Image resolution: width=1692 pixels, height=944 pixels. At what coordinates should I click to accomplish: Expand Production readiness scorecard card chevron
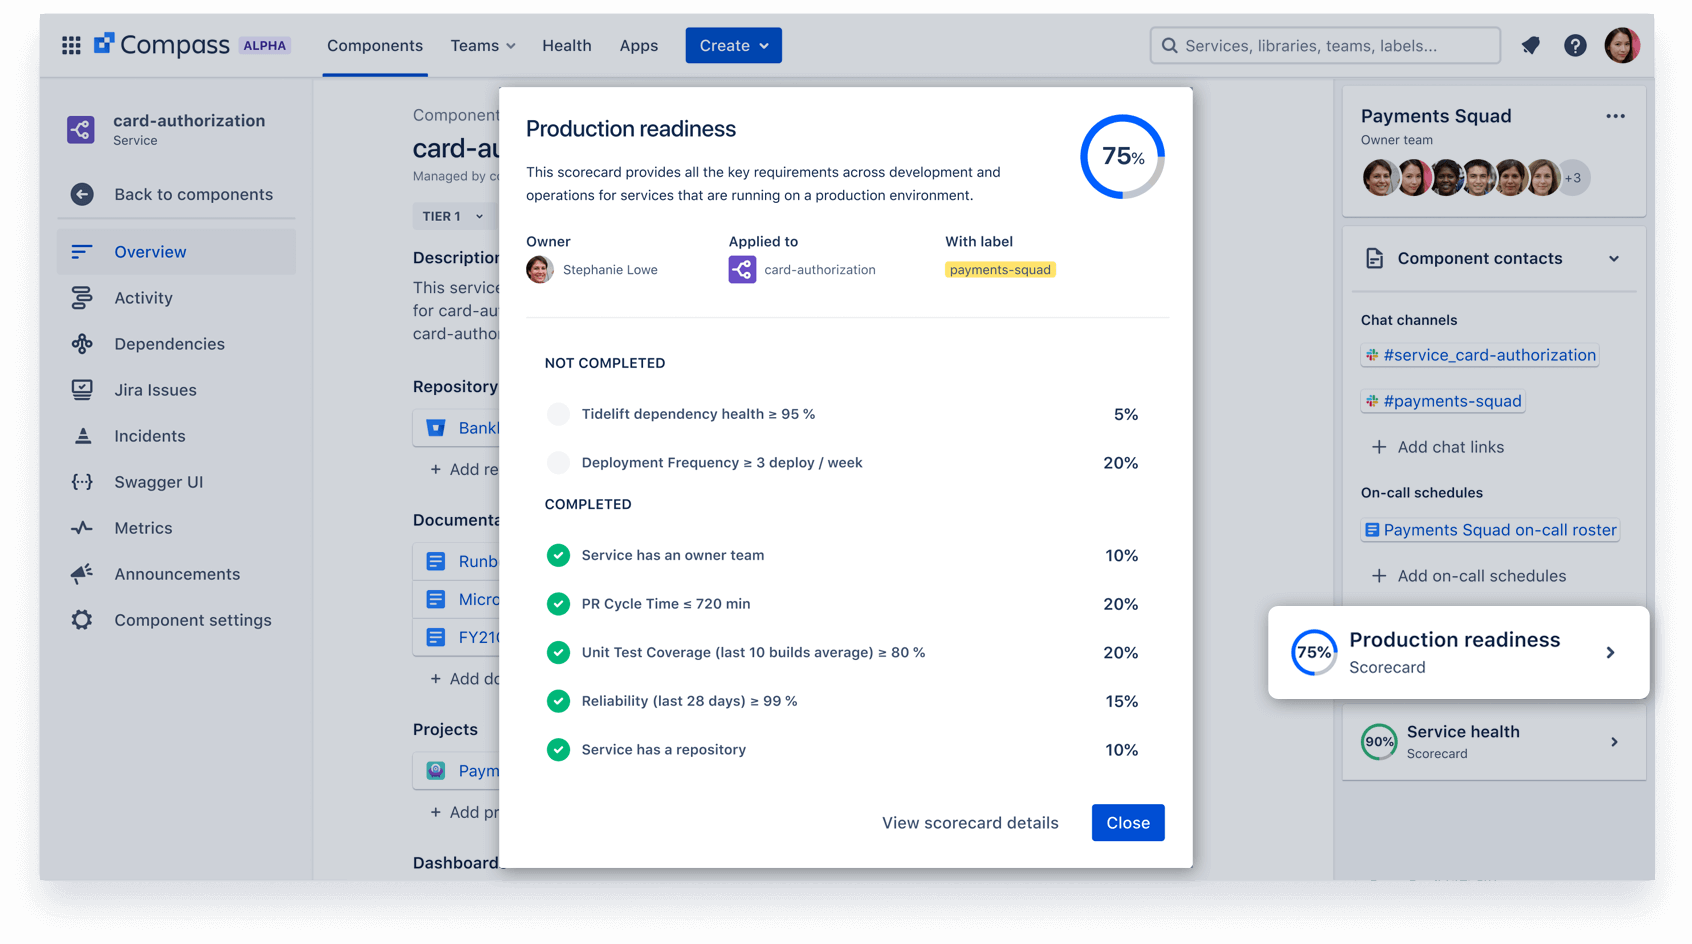(1610, 653)
